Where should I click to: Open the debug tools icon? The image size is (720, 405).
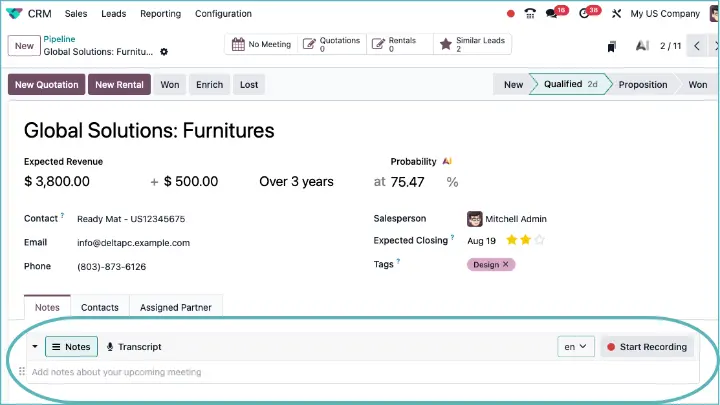[616, 14]
